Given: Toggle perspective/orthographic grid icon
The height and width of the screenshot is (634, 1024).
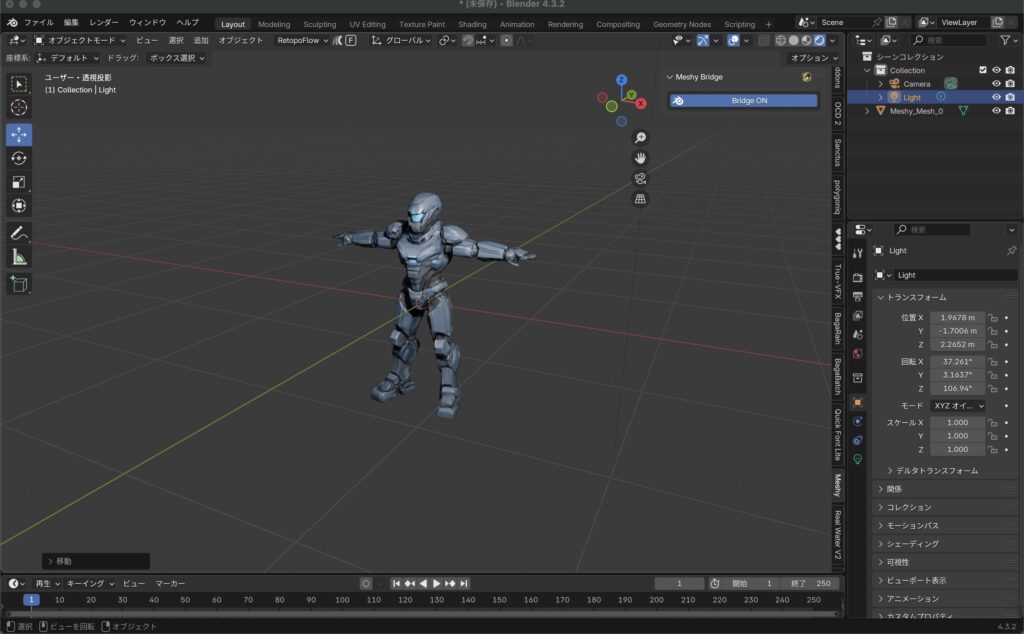Looking at the screenshot, I should pos(640,198).
